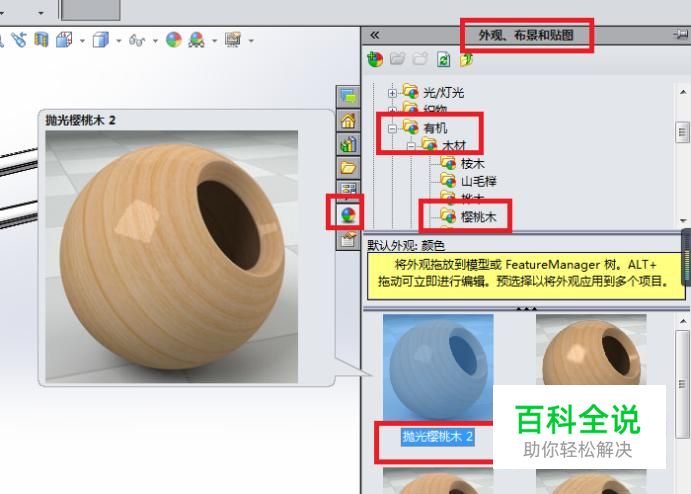The width and height of the screenshot is (691, 494).
Task: Click the thumbnail list scrollbar up arrow
Action: pos(683,321)
